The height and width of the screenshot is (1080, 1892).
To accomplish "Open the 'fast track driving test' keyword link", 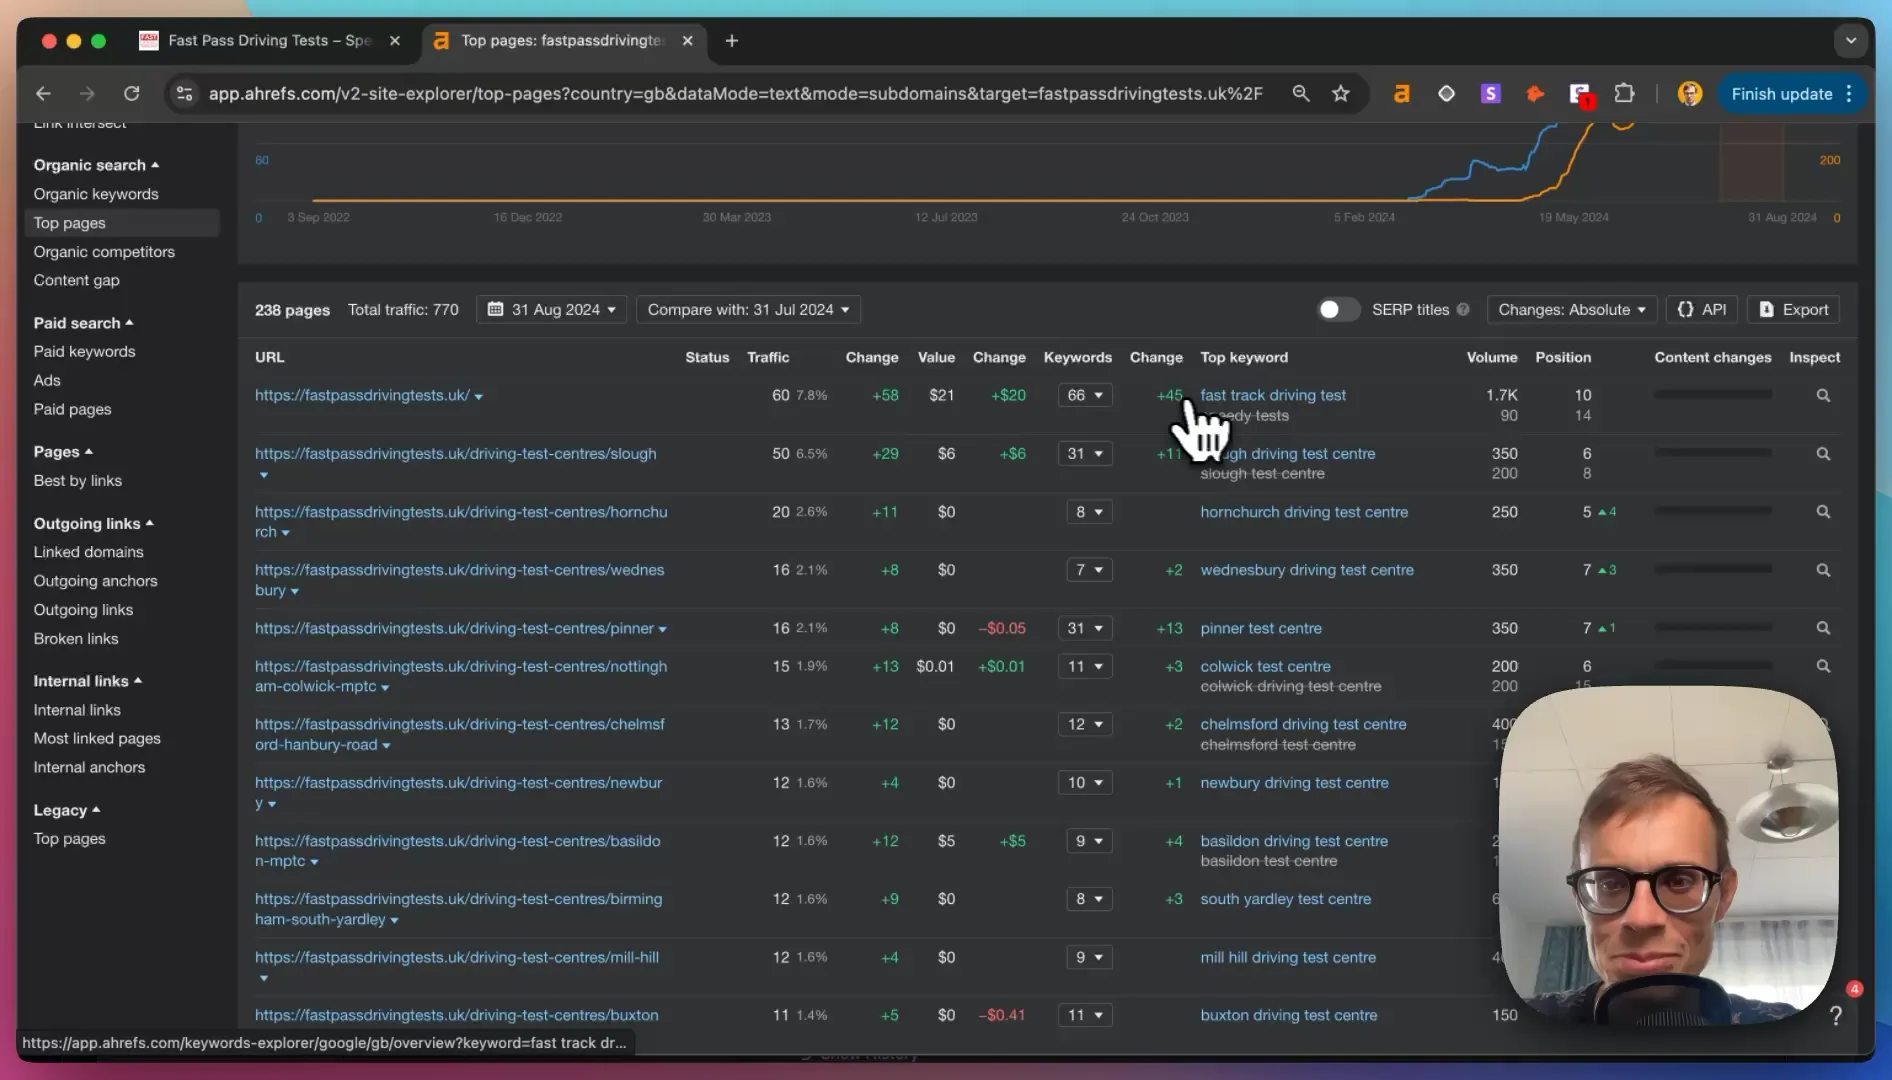I will pos(1273,396).
